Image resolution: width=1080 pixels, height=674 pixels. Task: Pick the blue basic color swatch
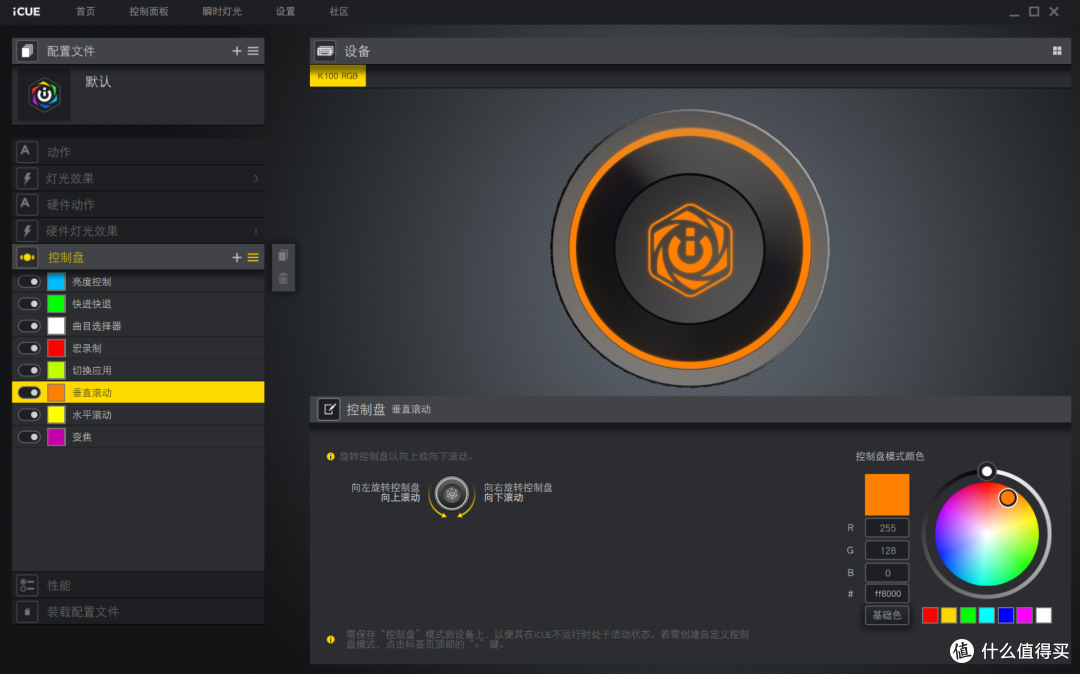click(1006, 615)
